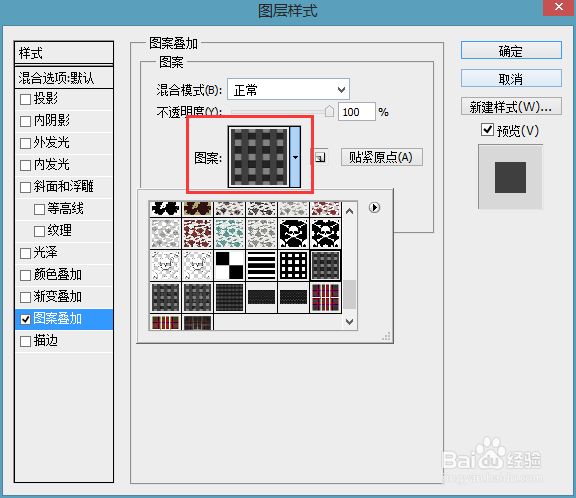Viewport: 576px width, 498px height.
Task: Tick the 等高线 checkbox
Action: point(39,209)
